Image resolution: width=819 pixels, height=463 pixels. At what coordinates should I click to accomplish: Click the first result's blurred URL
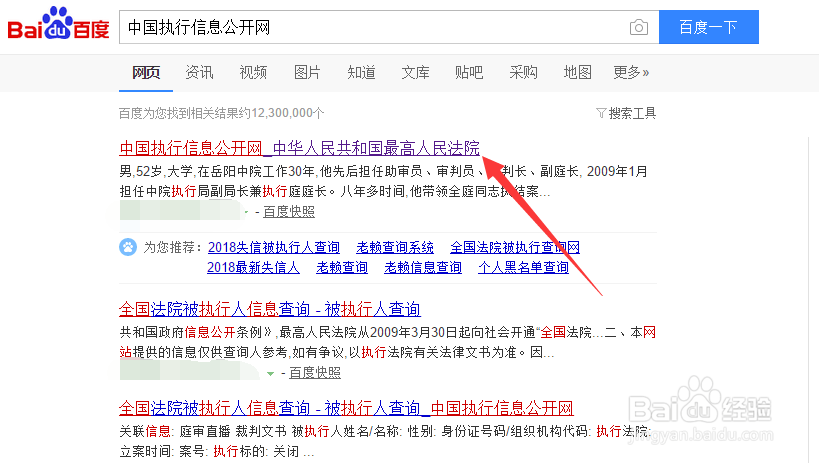point(180,211)
